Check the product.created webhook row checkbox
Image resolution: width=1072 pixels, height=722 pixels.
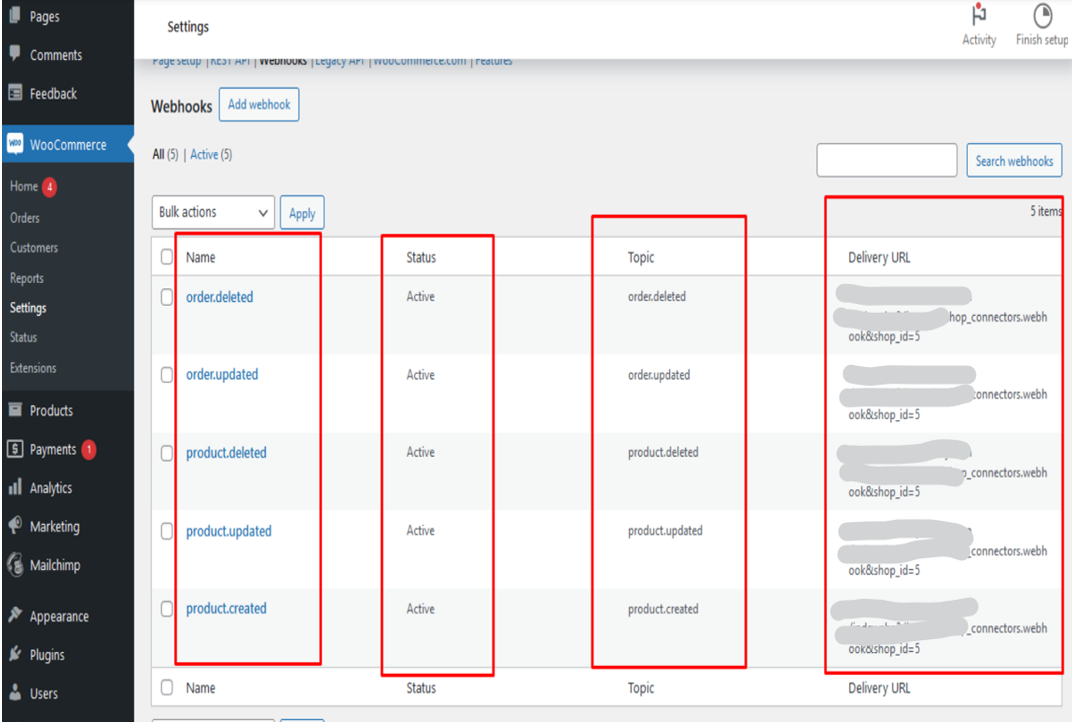(x=166, y=609)
